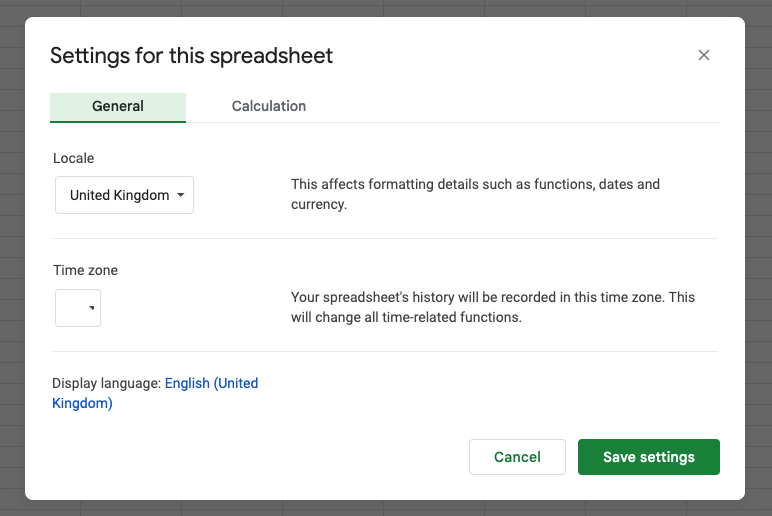
Task: Click the Time zone section label
Action: (x=85, y=270)
